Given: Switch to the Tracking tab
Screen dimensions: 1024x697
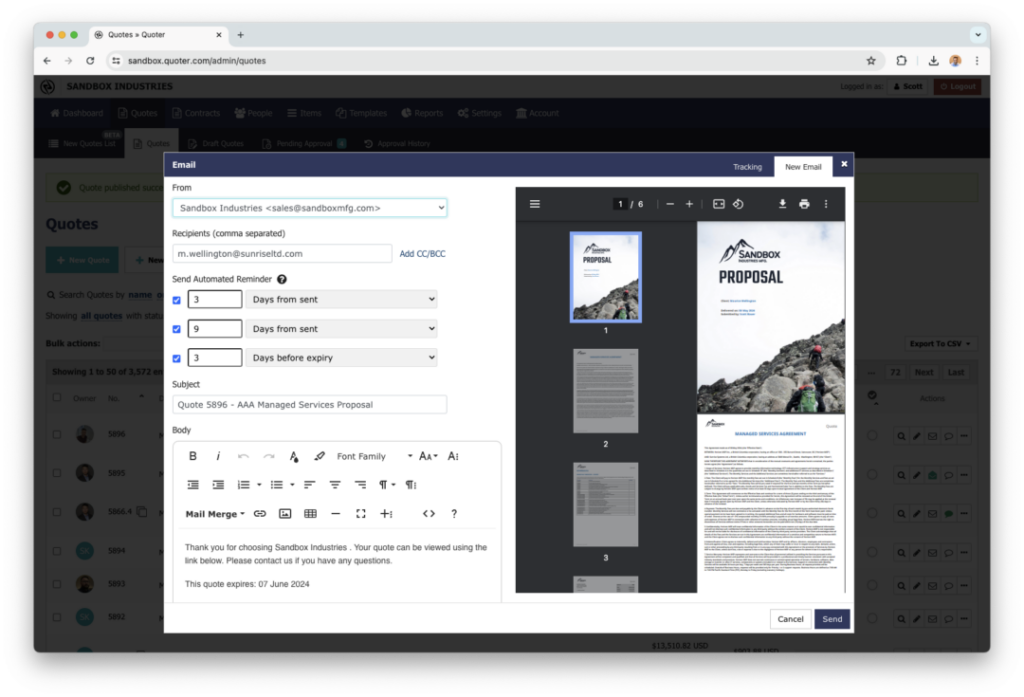Looking at the screenshot, I should pos(747,167).
